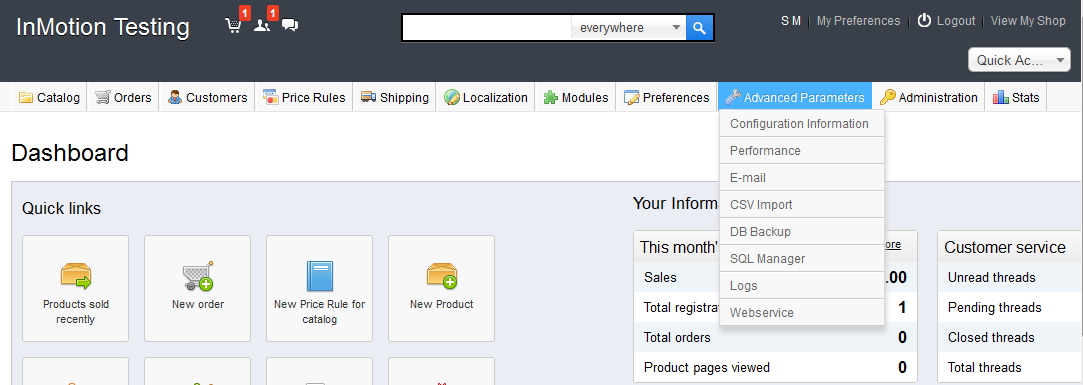
Task: Click the Dashboard page heading
Action: [x=70, y=153]
